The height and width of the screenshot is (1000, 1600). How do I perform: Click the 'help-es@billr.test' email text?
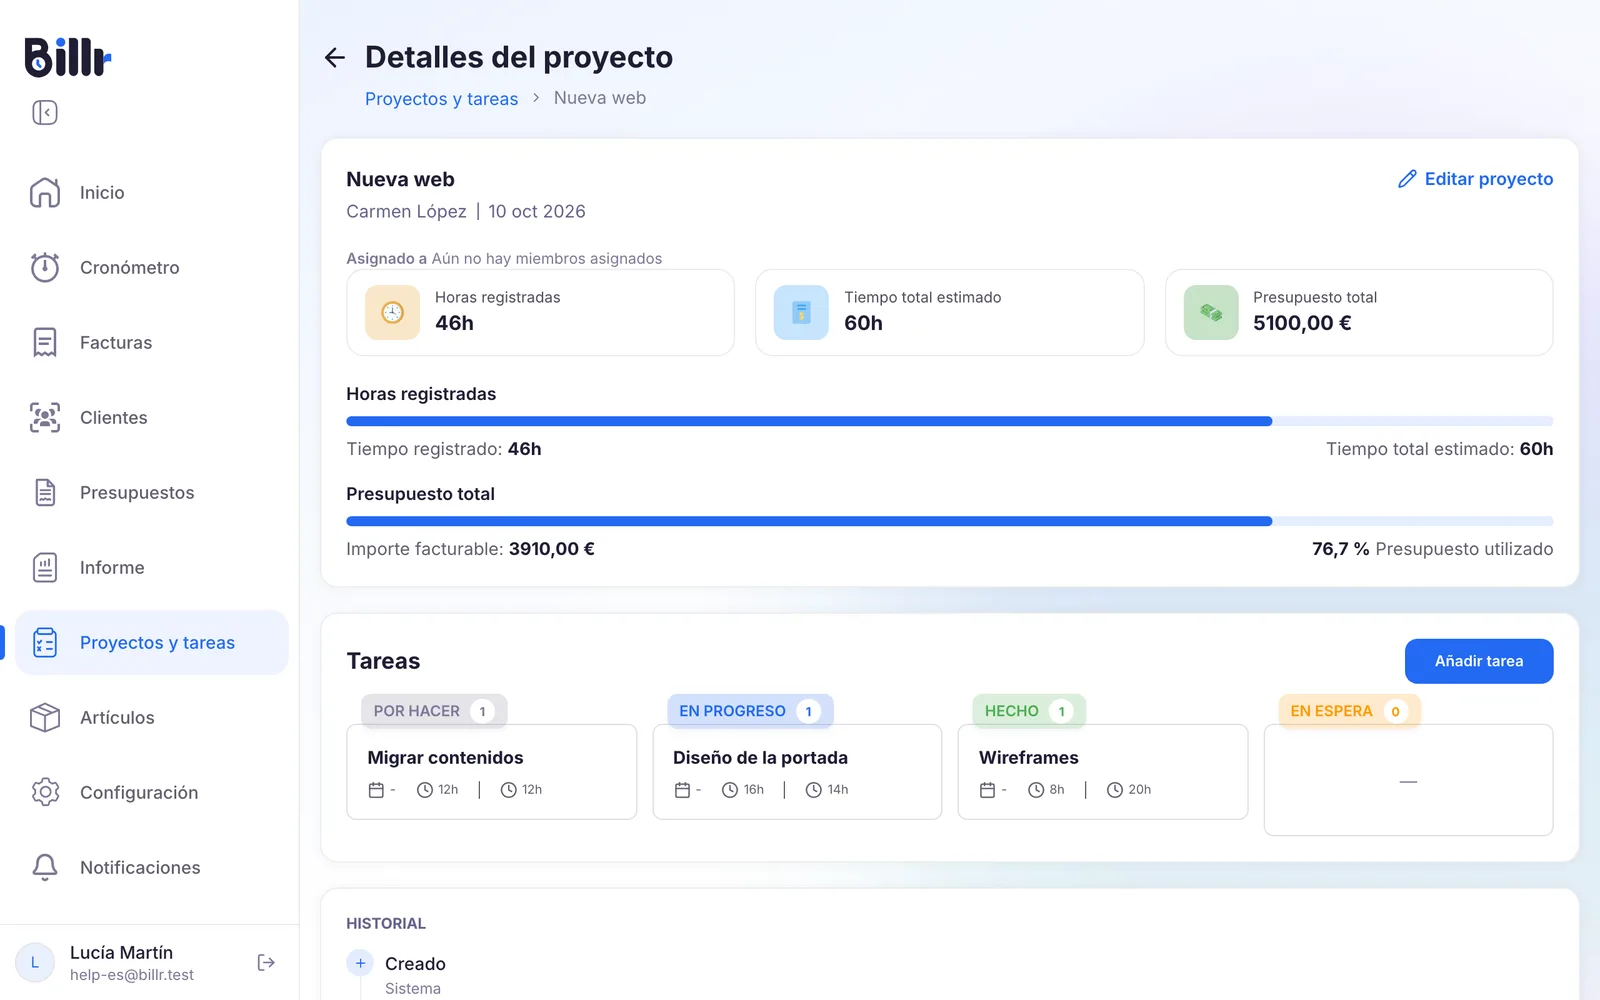pos(132,975)
